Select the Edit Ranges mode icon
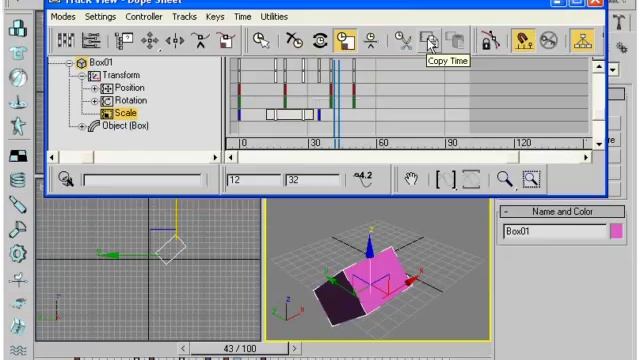Viewport: 640px width, 360px height. [x=91, y=40]
